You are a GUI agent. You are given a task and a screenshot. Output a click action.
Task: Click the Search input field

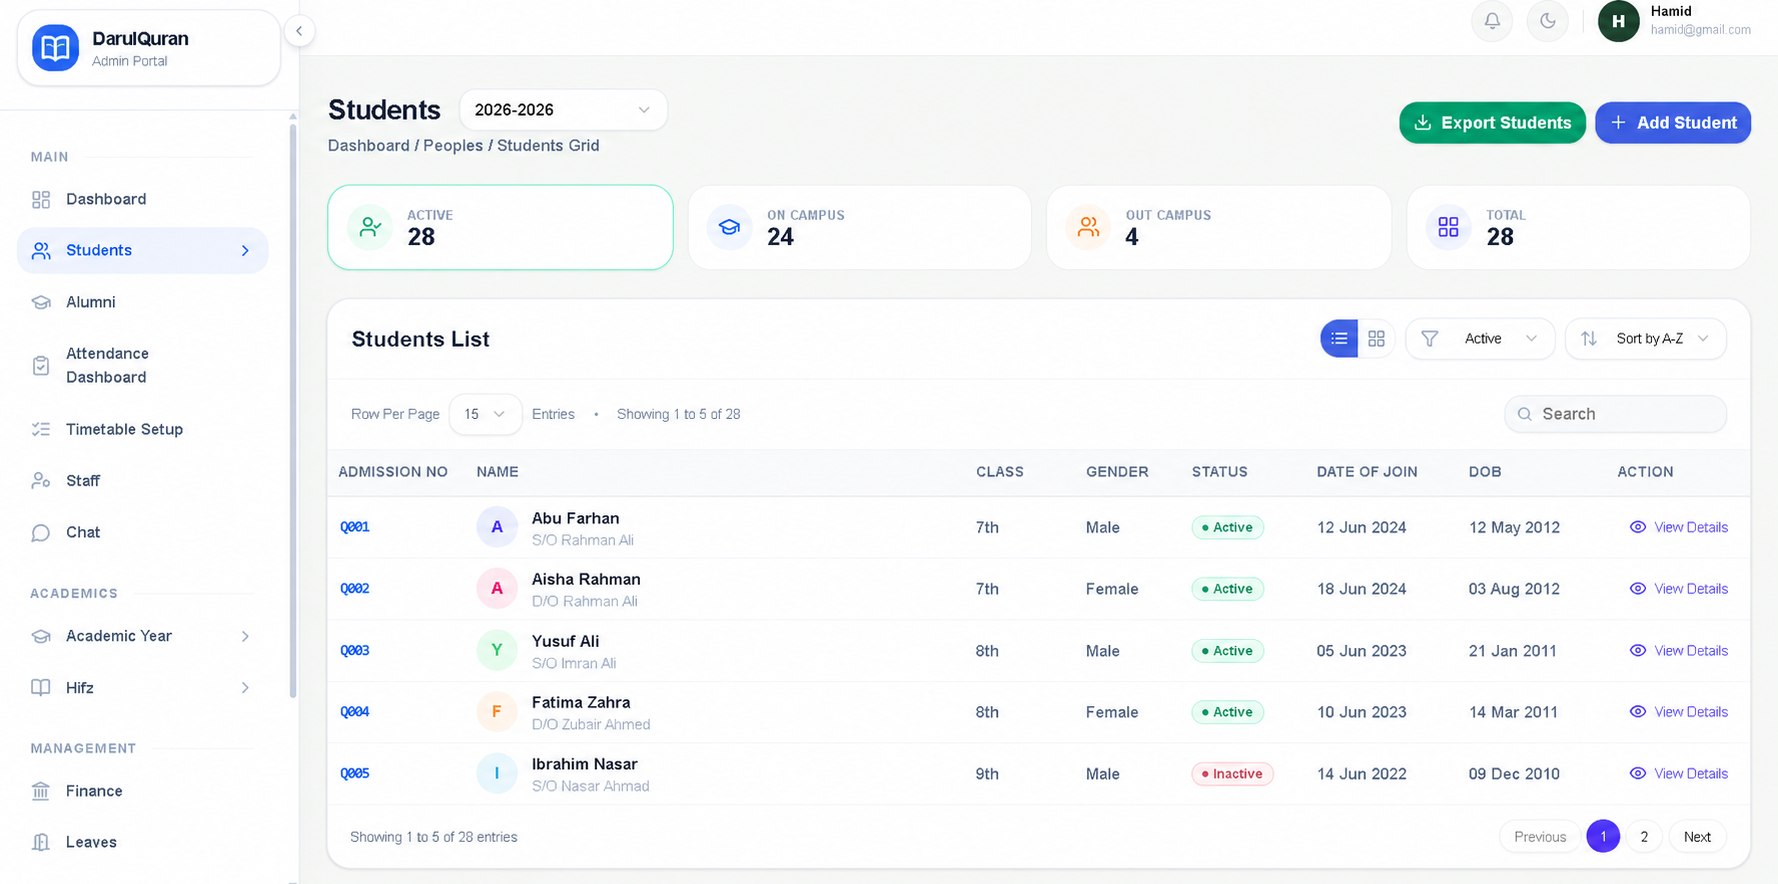(1615, 414)
